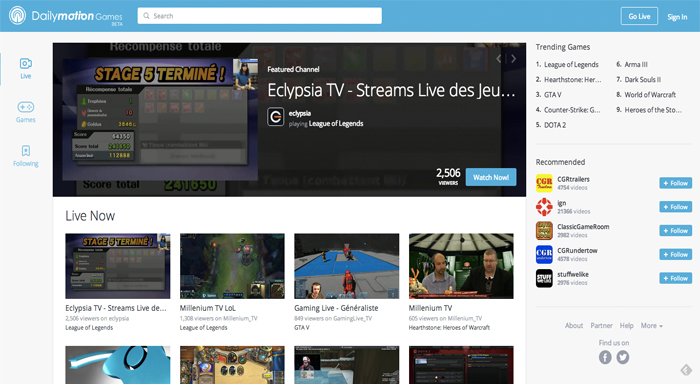The width and height of the screenshot is (700, 385).
Task: Follow the ign channel
Action: coord(675,207)
